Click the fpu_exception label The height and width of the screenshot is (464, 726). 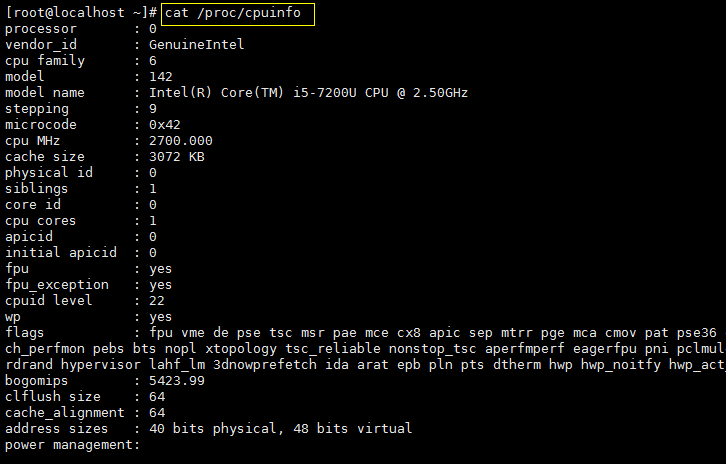56,284
